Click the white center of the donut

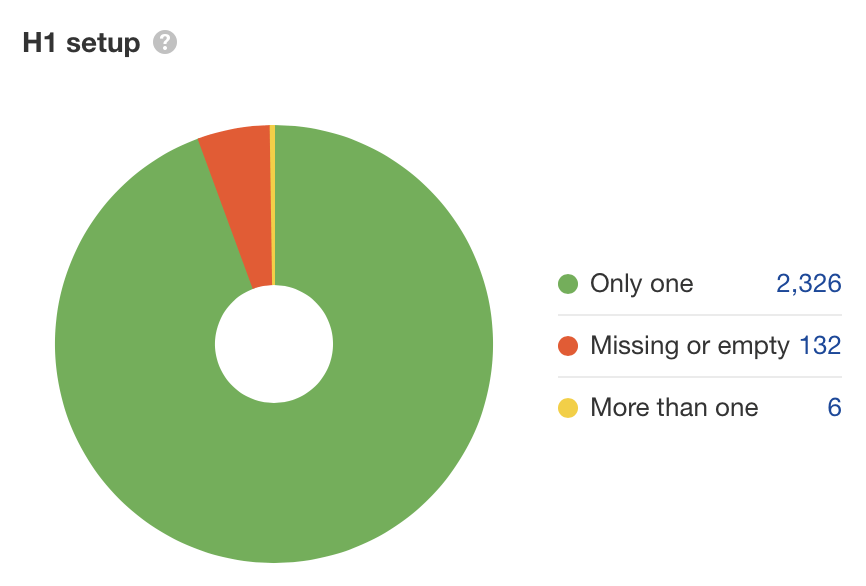(273, 344)
